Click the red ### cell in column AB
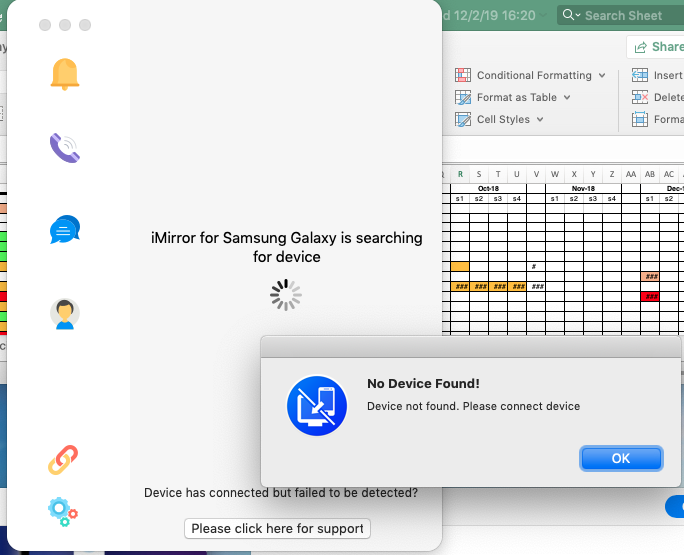Image resolution: width=684 pixels, height=555 pixels. pyautogui.click(x=650, y=296)
